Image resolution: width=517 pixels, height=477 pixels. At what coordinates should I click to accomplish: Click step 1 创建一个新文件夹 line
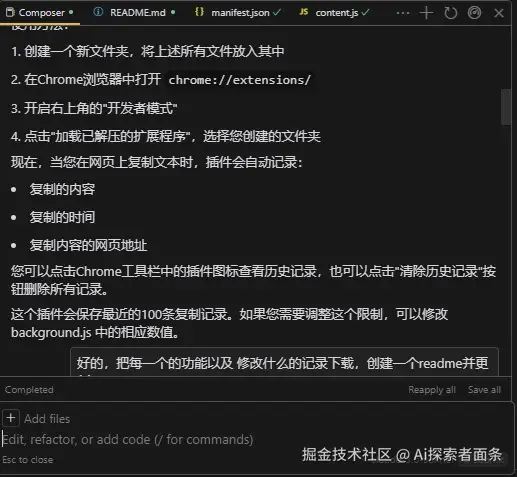148,51
